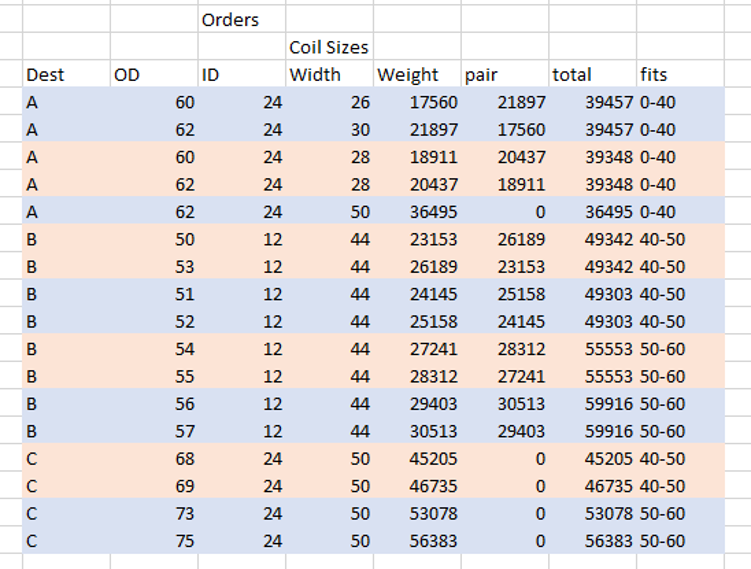The width and height of the screenshot is (751, 569).
Task: Select OD cell 52
Action: click(154, 321)
